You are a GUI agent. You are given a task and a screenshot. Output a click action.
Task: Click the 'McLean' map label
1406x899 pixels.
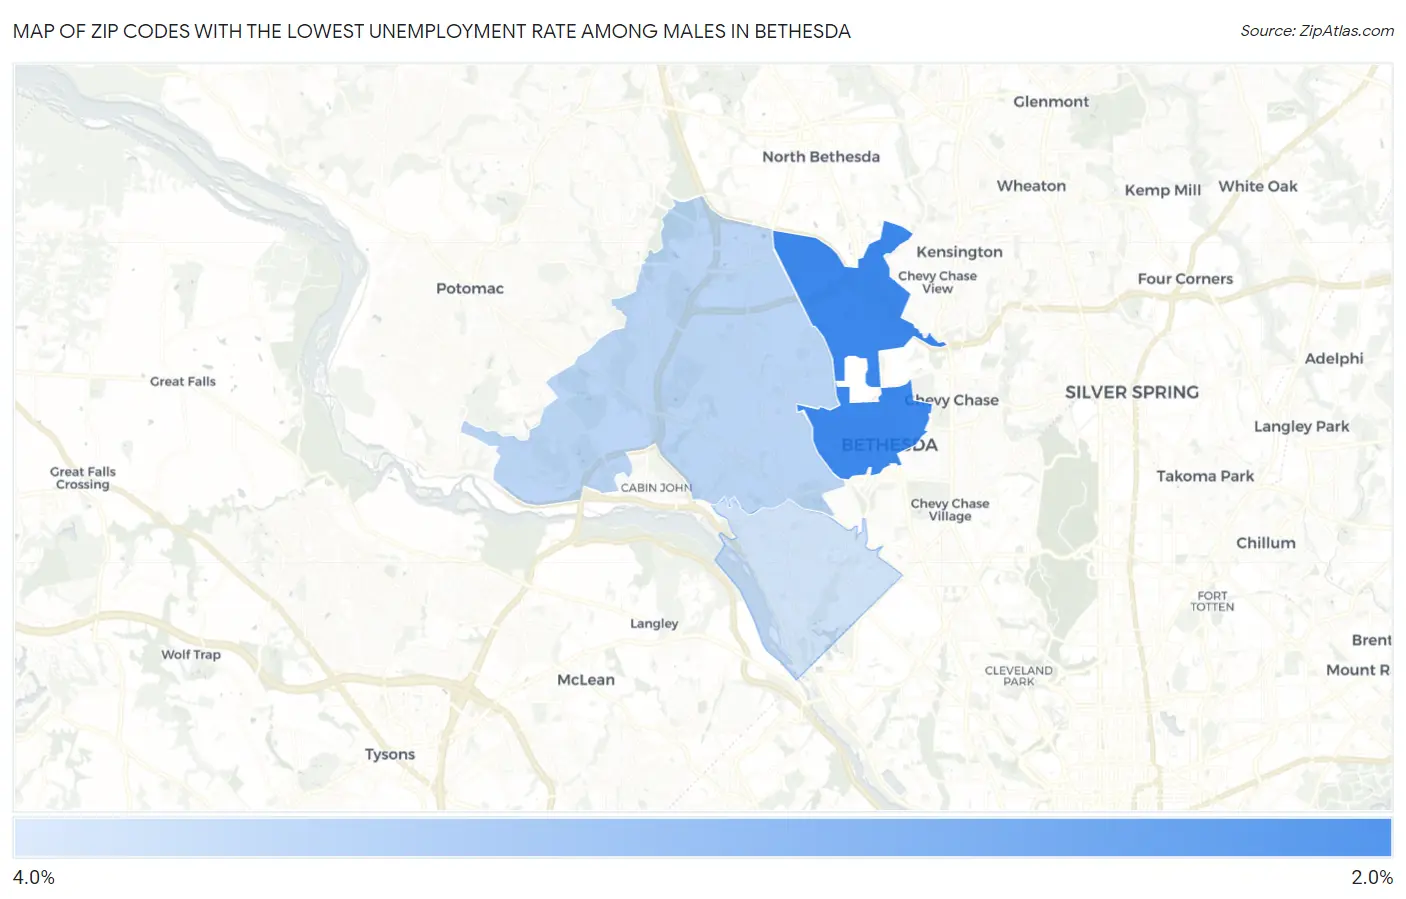pyautogui.click(x=586, y=679)
